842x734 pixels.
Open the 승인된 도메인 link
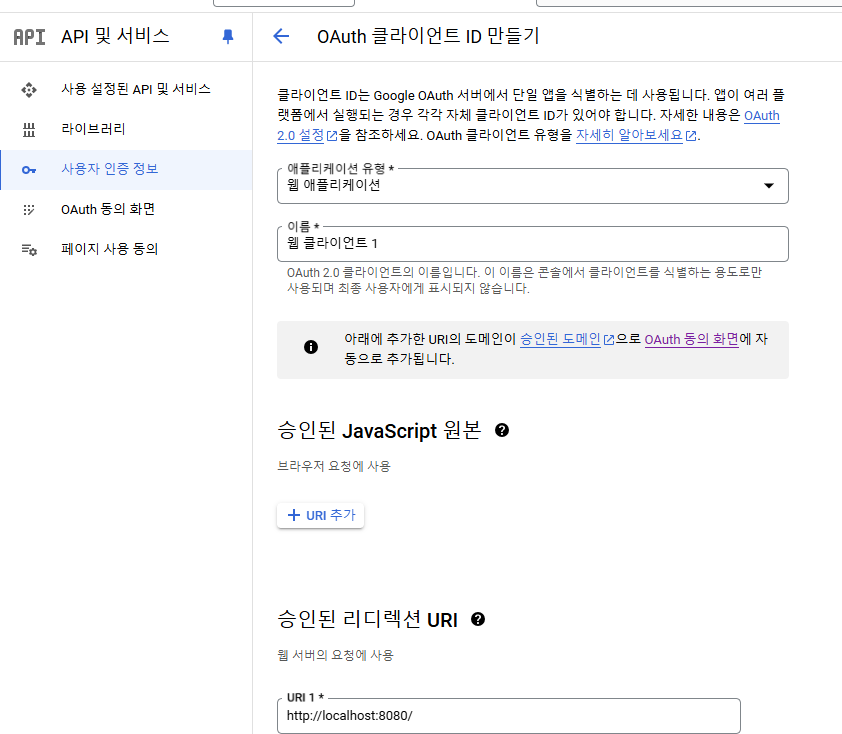tap(560, 339)
